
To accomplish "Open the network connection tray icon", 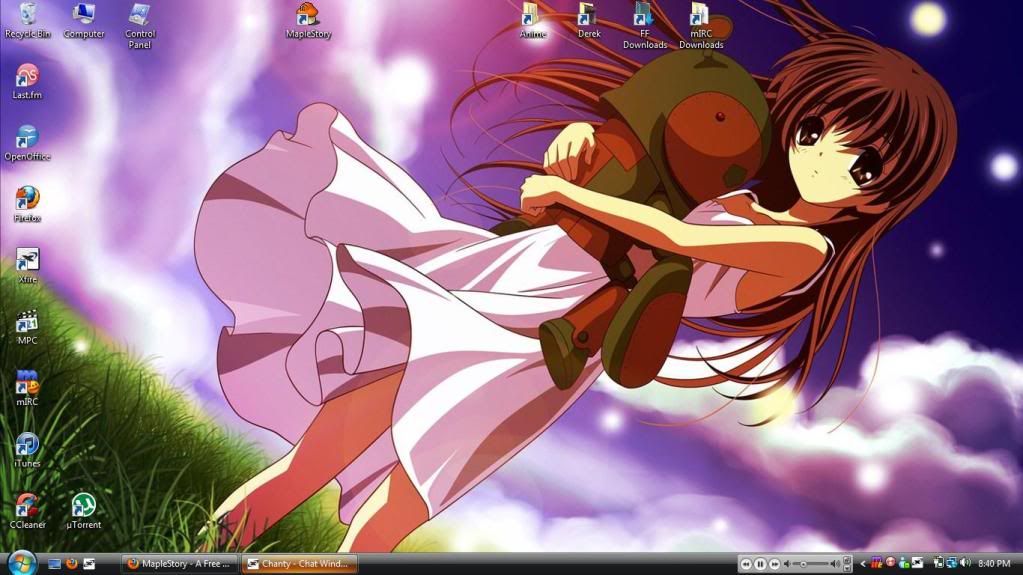I will 952,563.
